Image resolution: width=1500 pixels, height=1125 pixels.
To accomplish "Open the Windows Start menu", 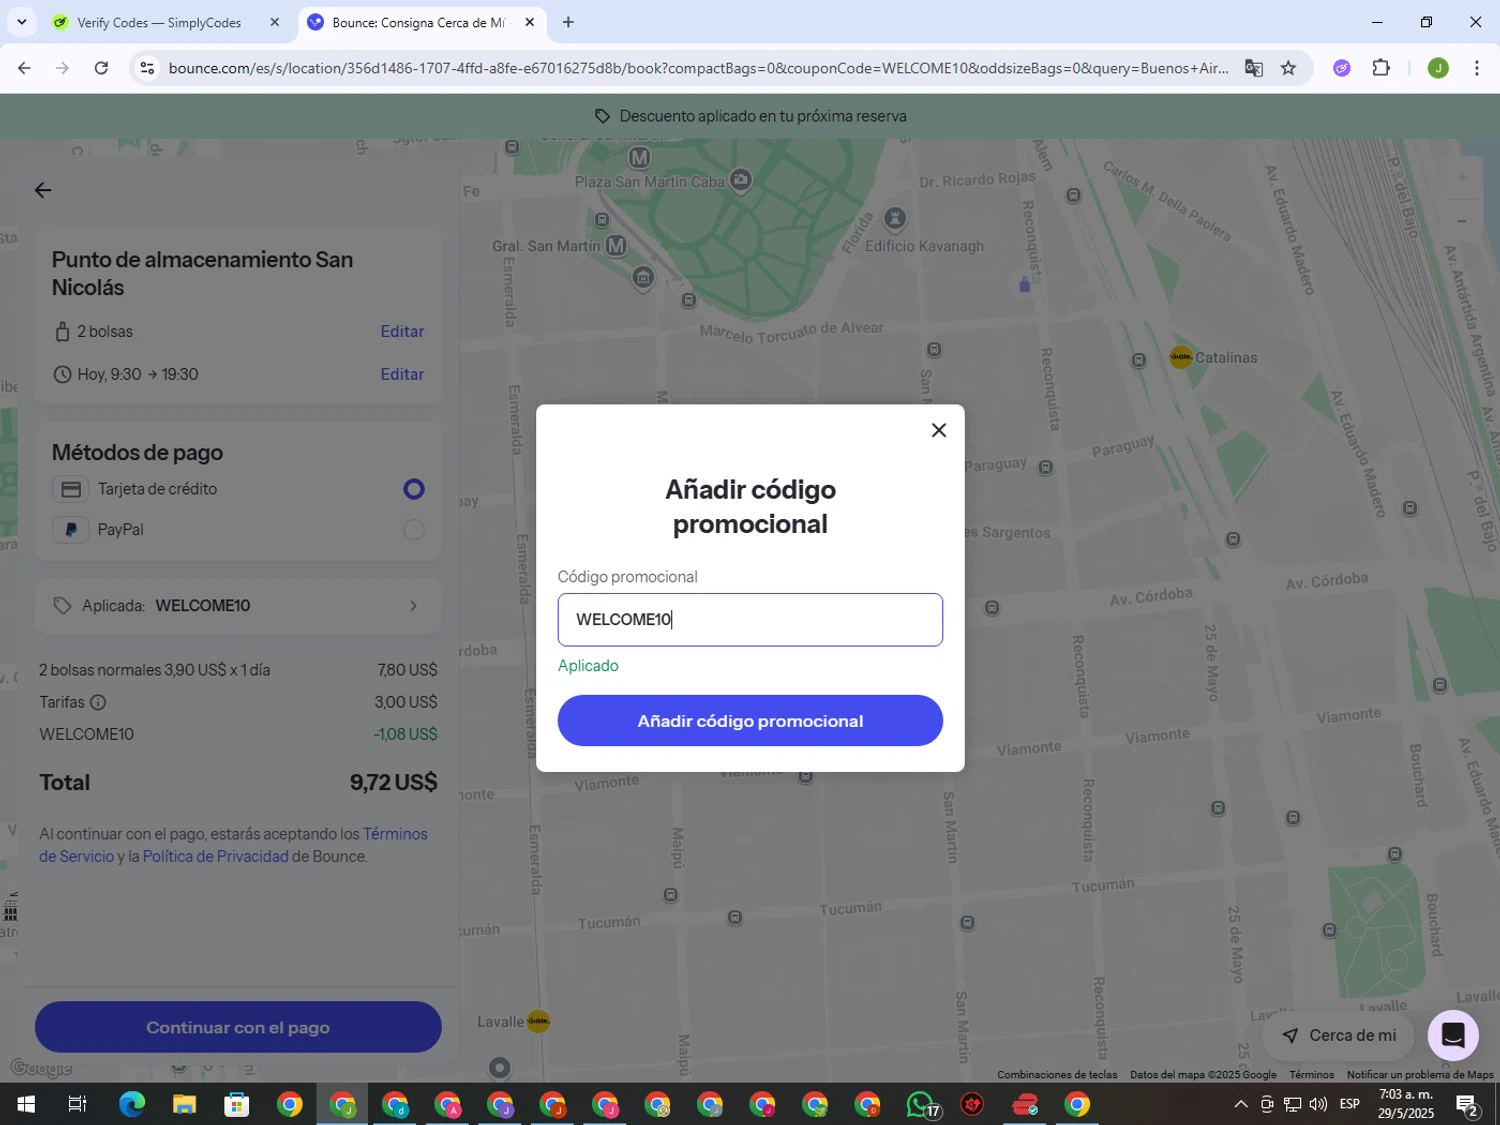I will point(26,1104).
